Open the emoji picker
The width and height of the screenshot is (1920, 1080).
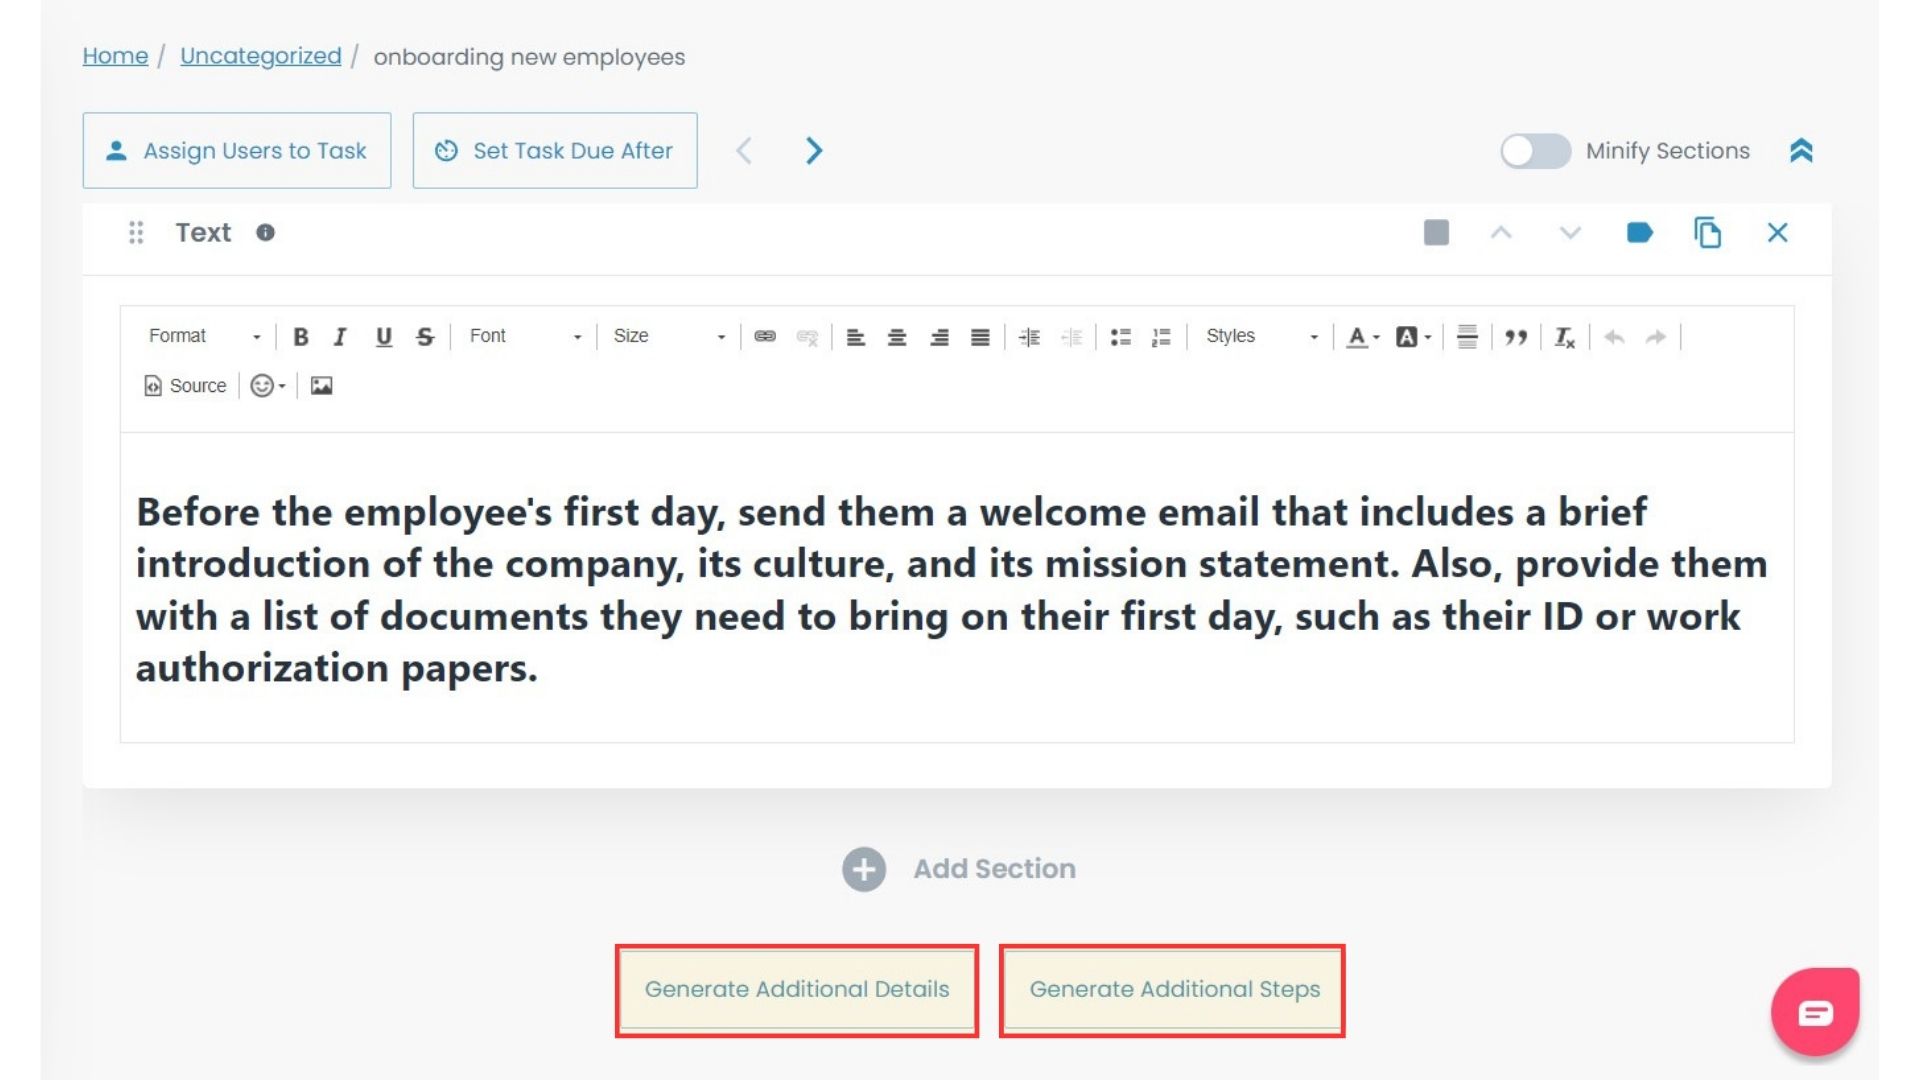263,385
